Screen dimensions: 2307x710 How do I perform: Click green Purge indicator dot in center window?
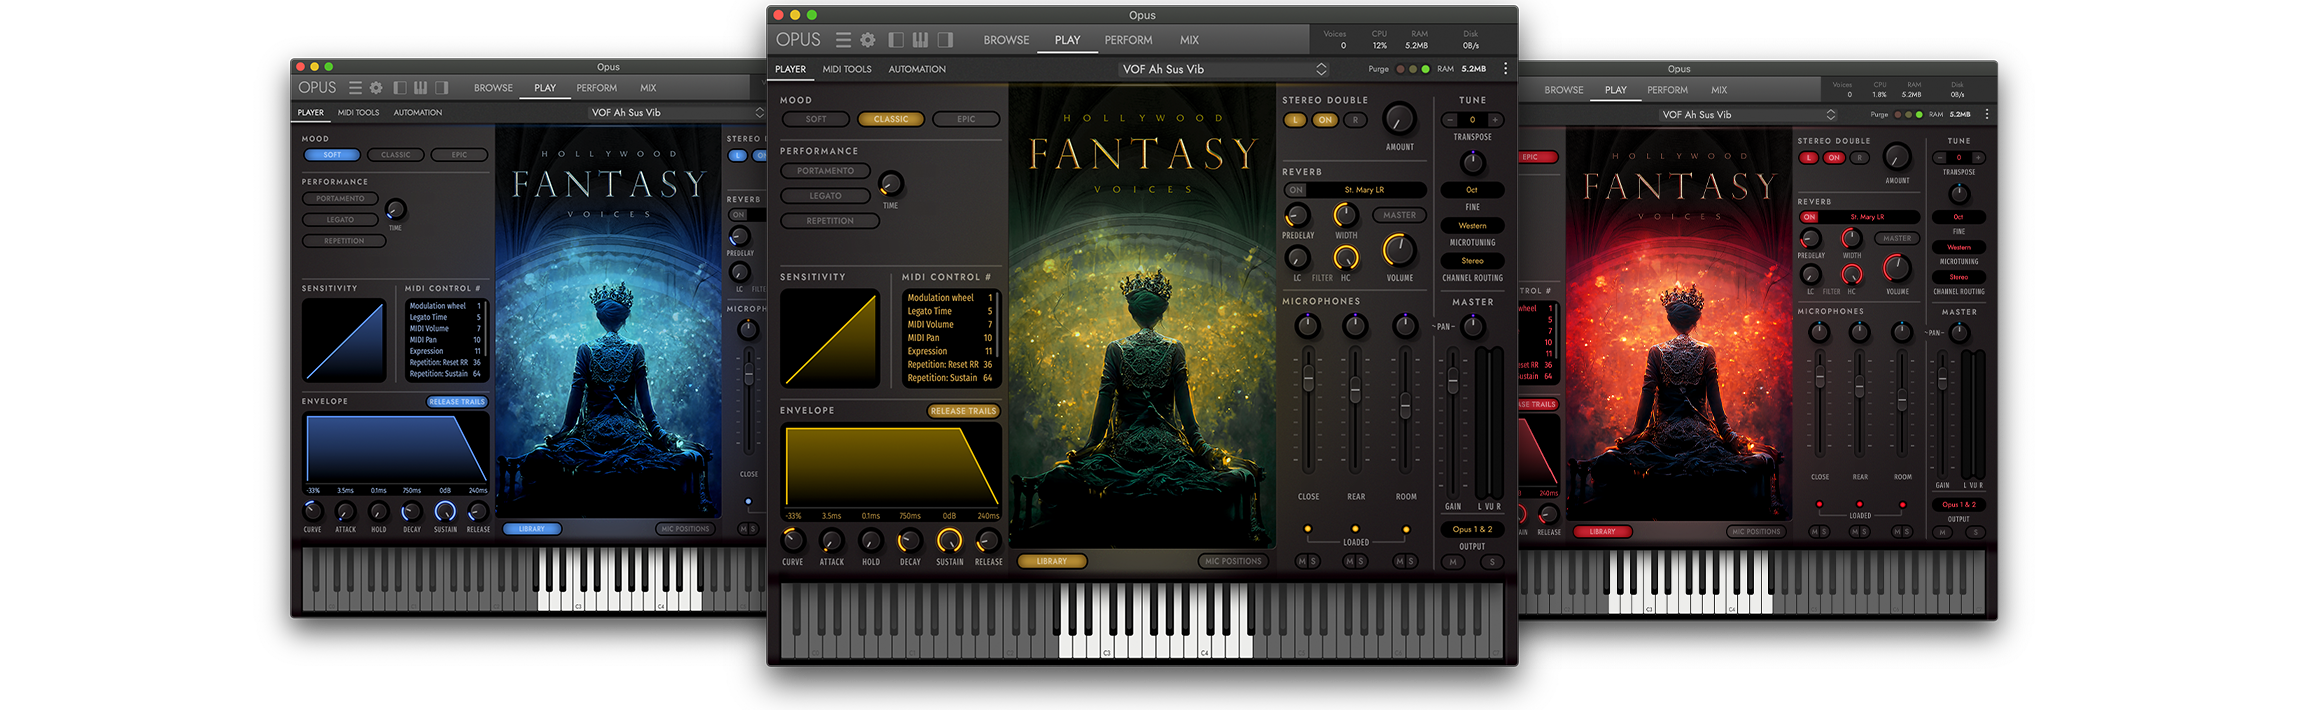point(1425,69)
